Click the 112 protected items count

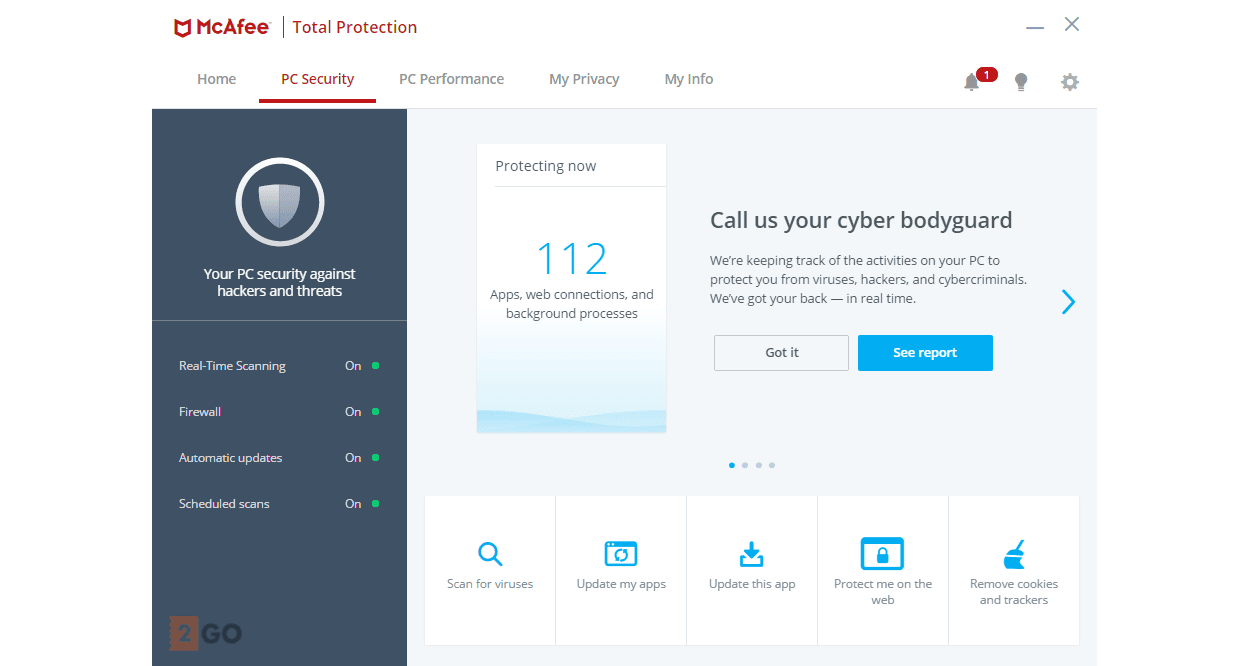[x=572, y=259]
